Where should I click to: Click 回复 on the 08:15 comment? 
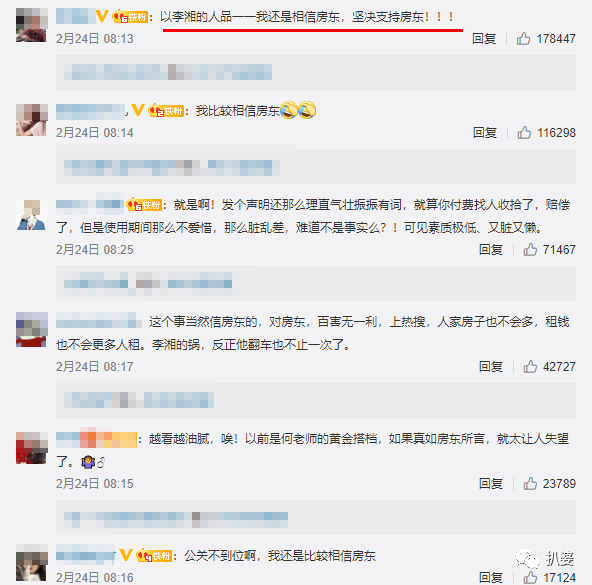click(491, 483)
